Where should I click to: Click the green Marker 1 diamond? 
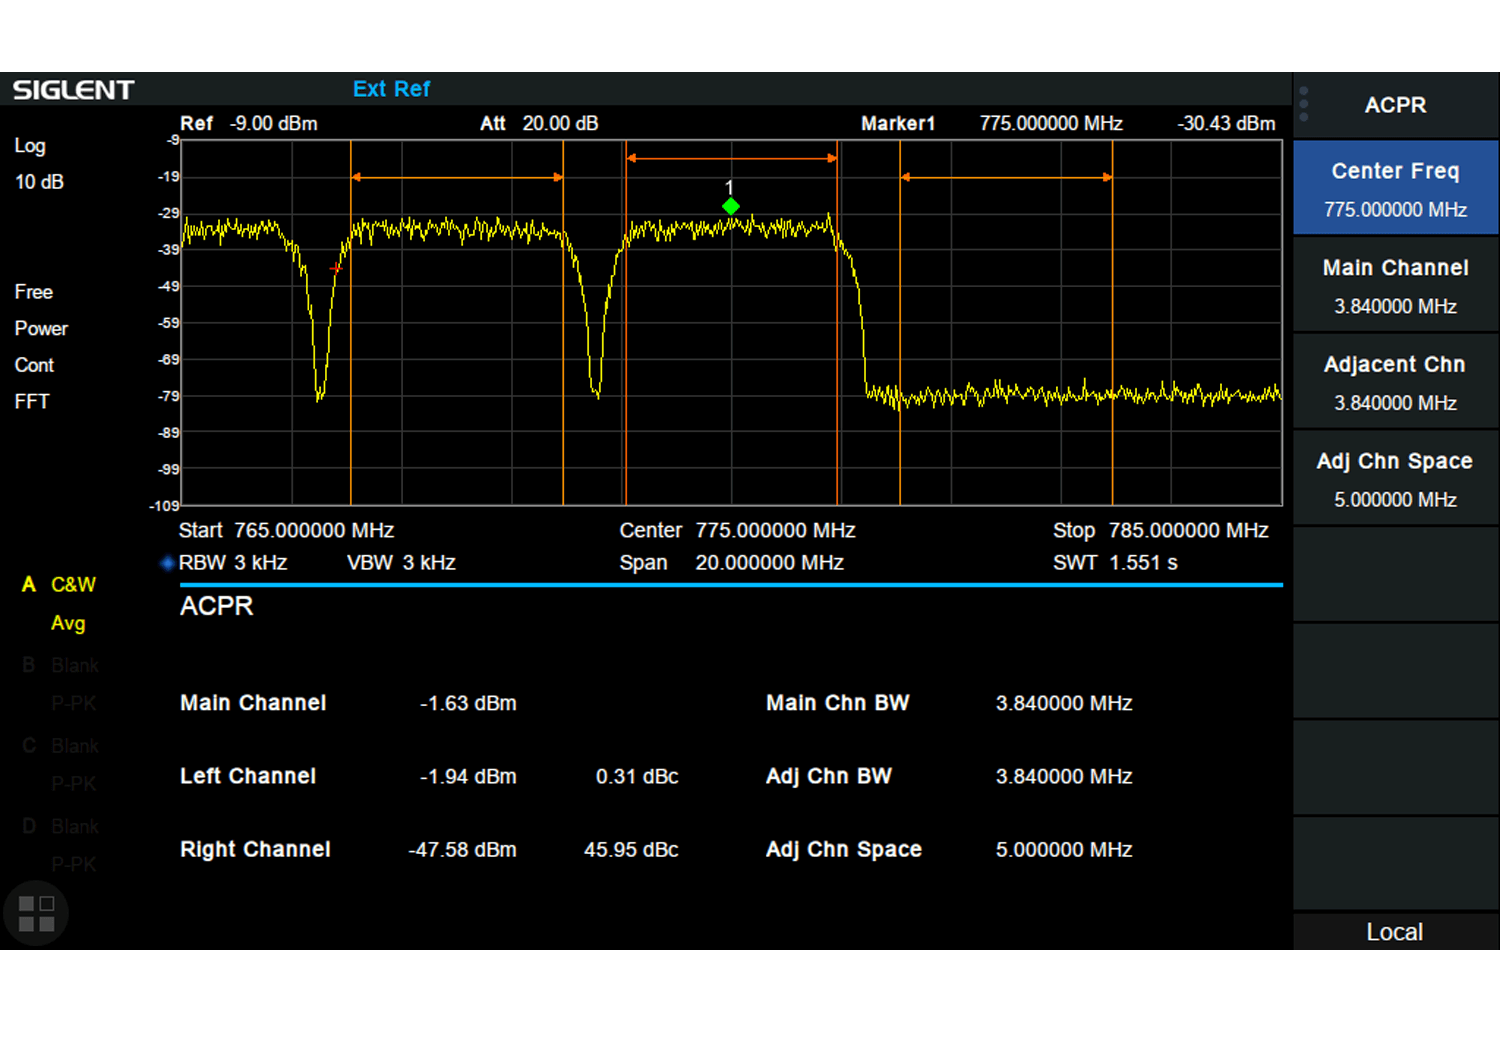(731, 206)
